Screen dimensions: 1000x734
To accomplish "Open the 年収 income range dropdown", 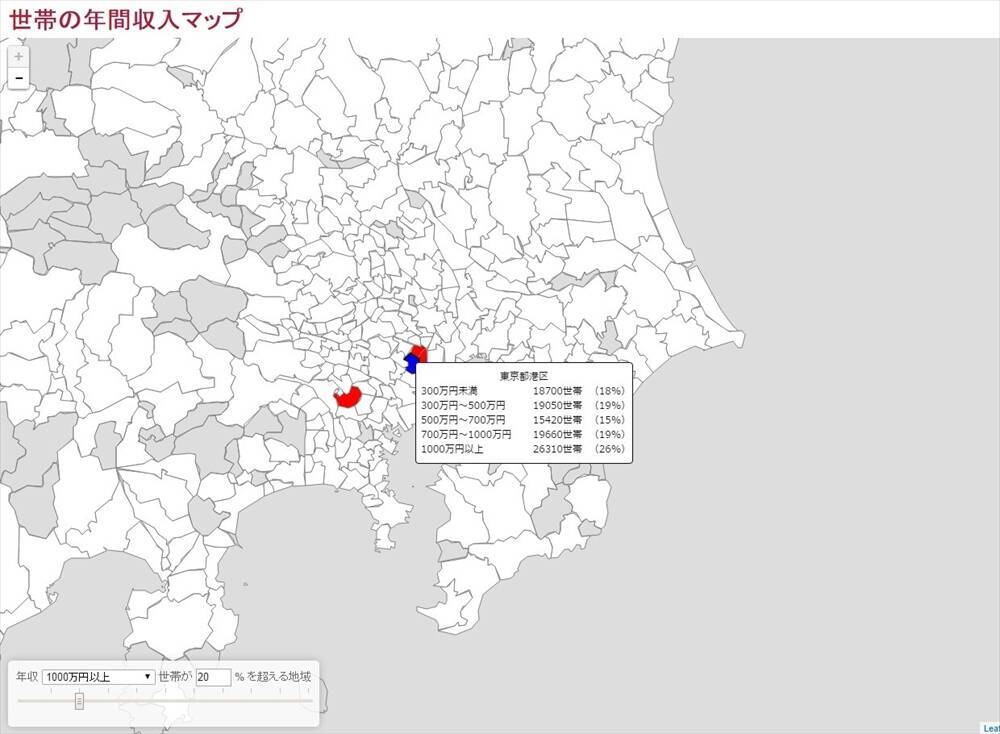I will (x=98, y=677).
